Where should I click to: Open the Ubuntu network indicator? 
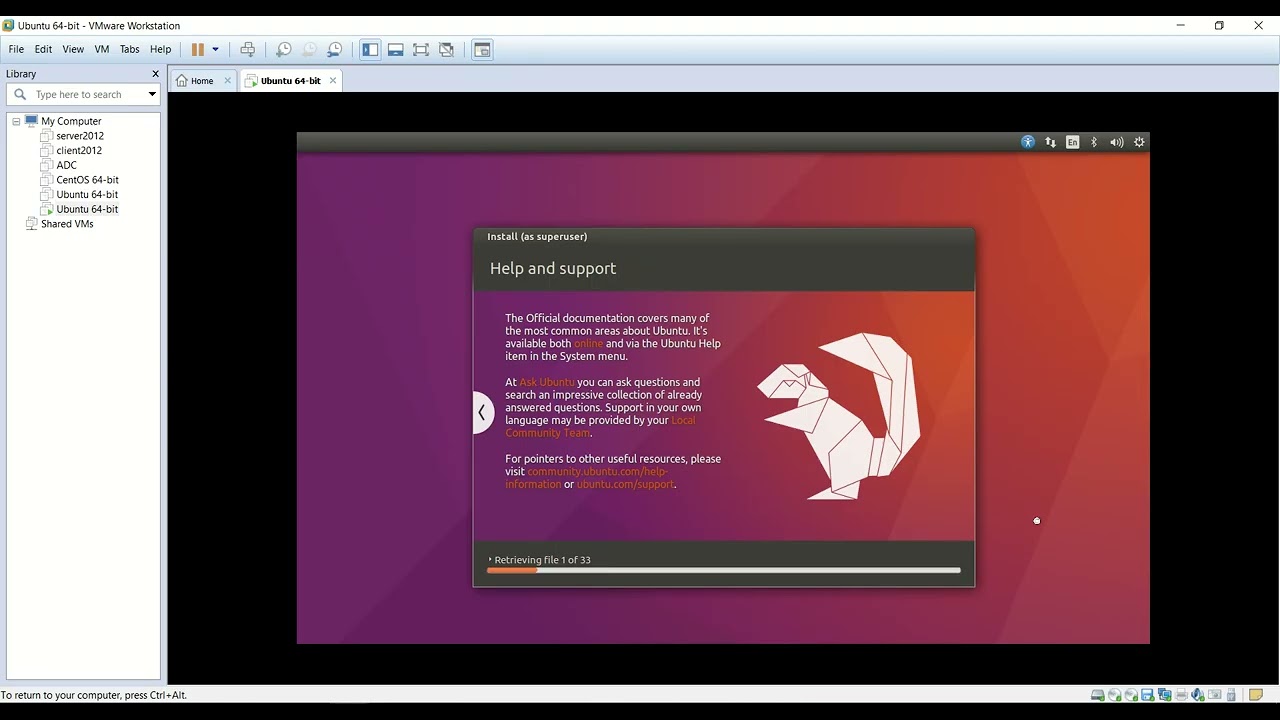[1050, 142]
